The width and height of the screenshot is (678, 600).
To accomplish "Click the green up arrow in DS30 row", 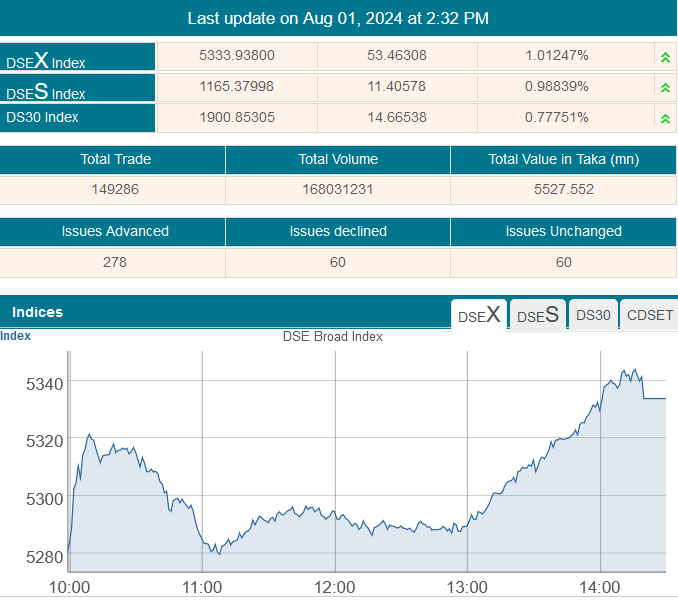I will click(x=664, y=119).
